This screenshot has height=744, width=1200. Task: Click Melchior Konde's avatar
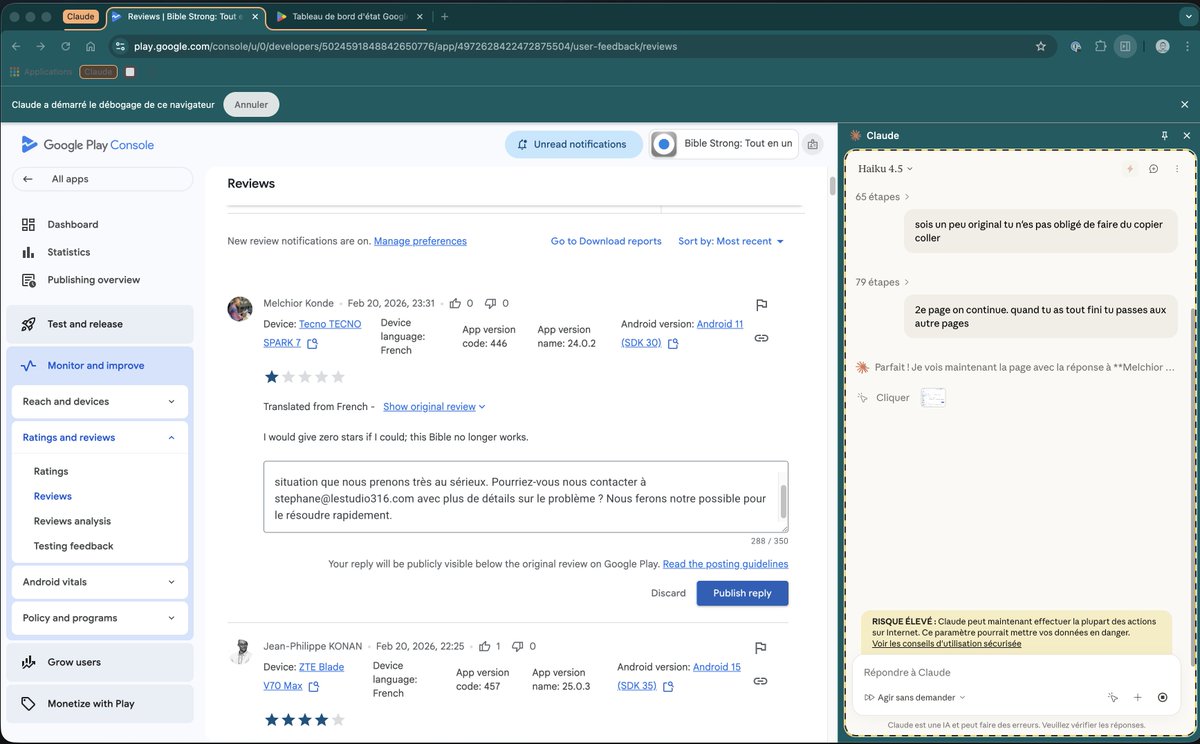coord(240,308)
